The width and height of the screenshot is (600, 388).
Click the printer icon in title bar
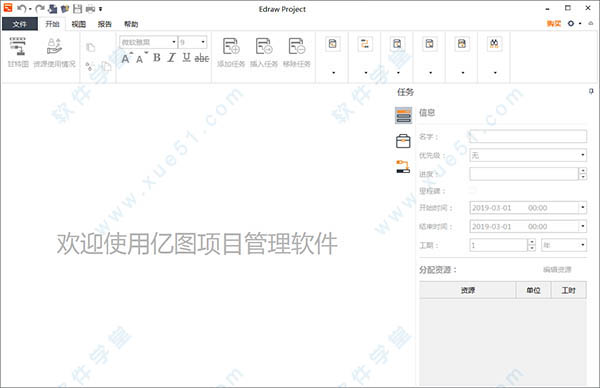click(x=90, y=8)
